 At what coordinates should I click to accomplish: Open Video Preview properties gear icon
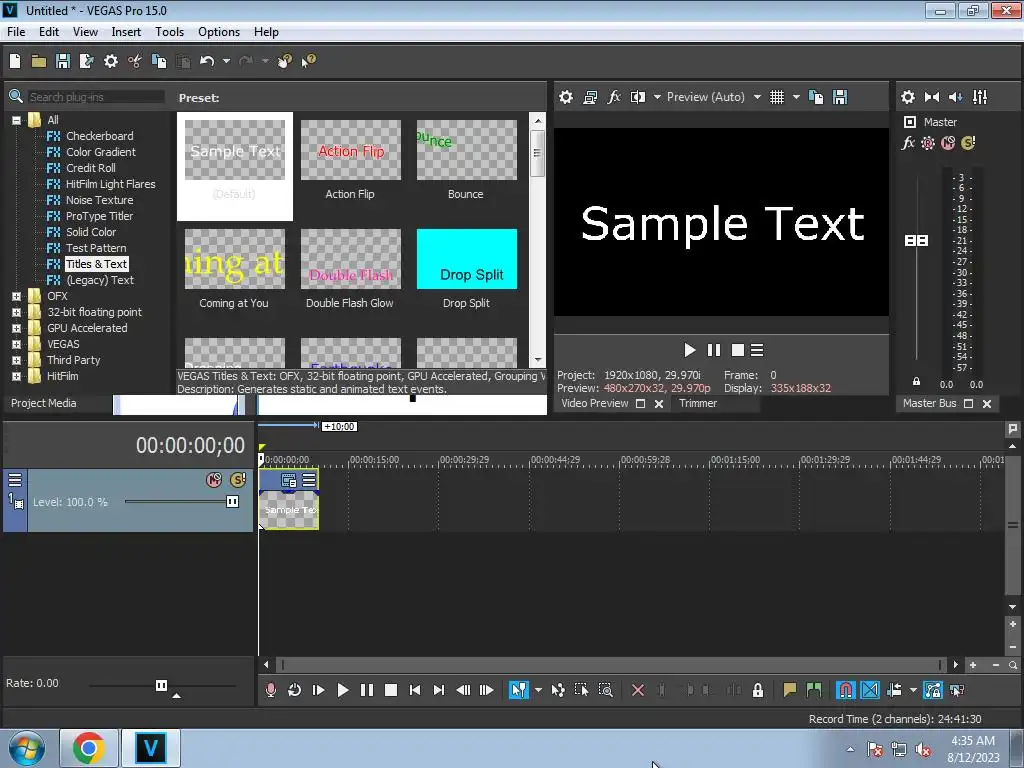566,97
